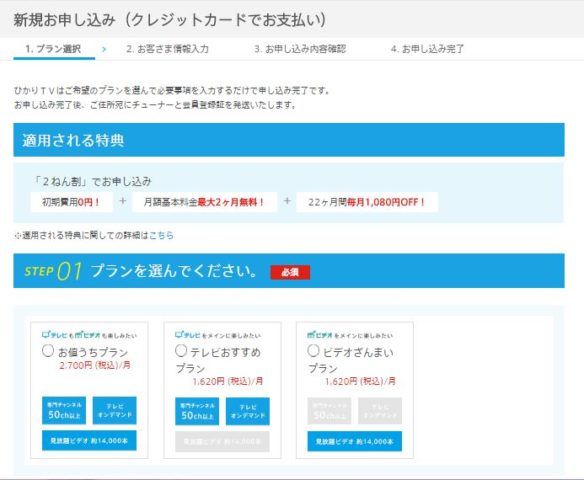Click 見放題ビデオ 約14,000本 badge in ビデオざんまいプラン
This screenshot has width=584, height=480.
pyautogui.click(x=355, y=441)
